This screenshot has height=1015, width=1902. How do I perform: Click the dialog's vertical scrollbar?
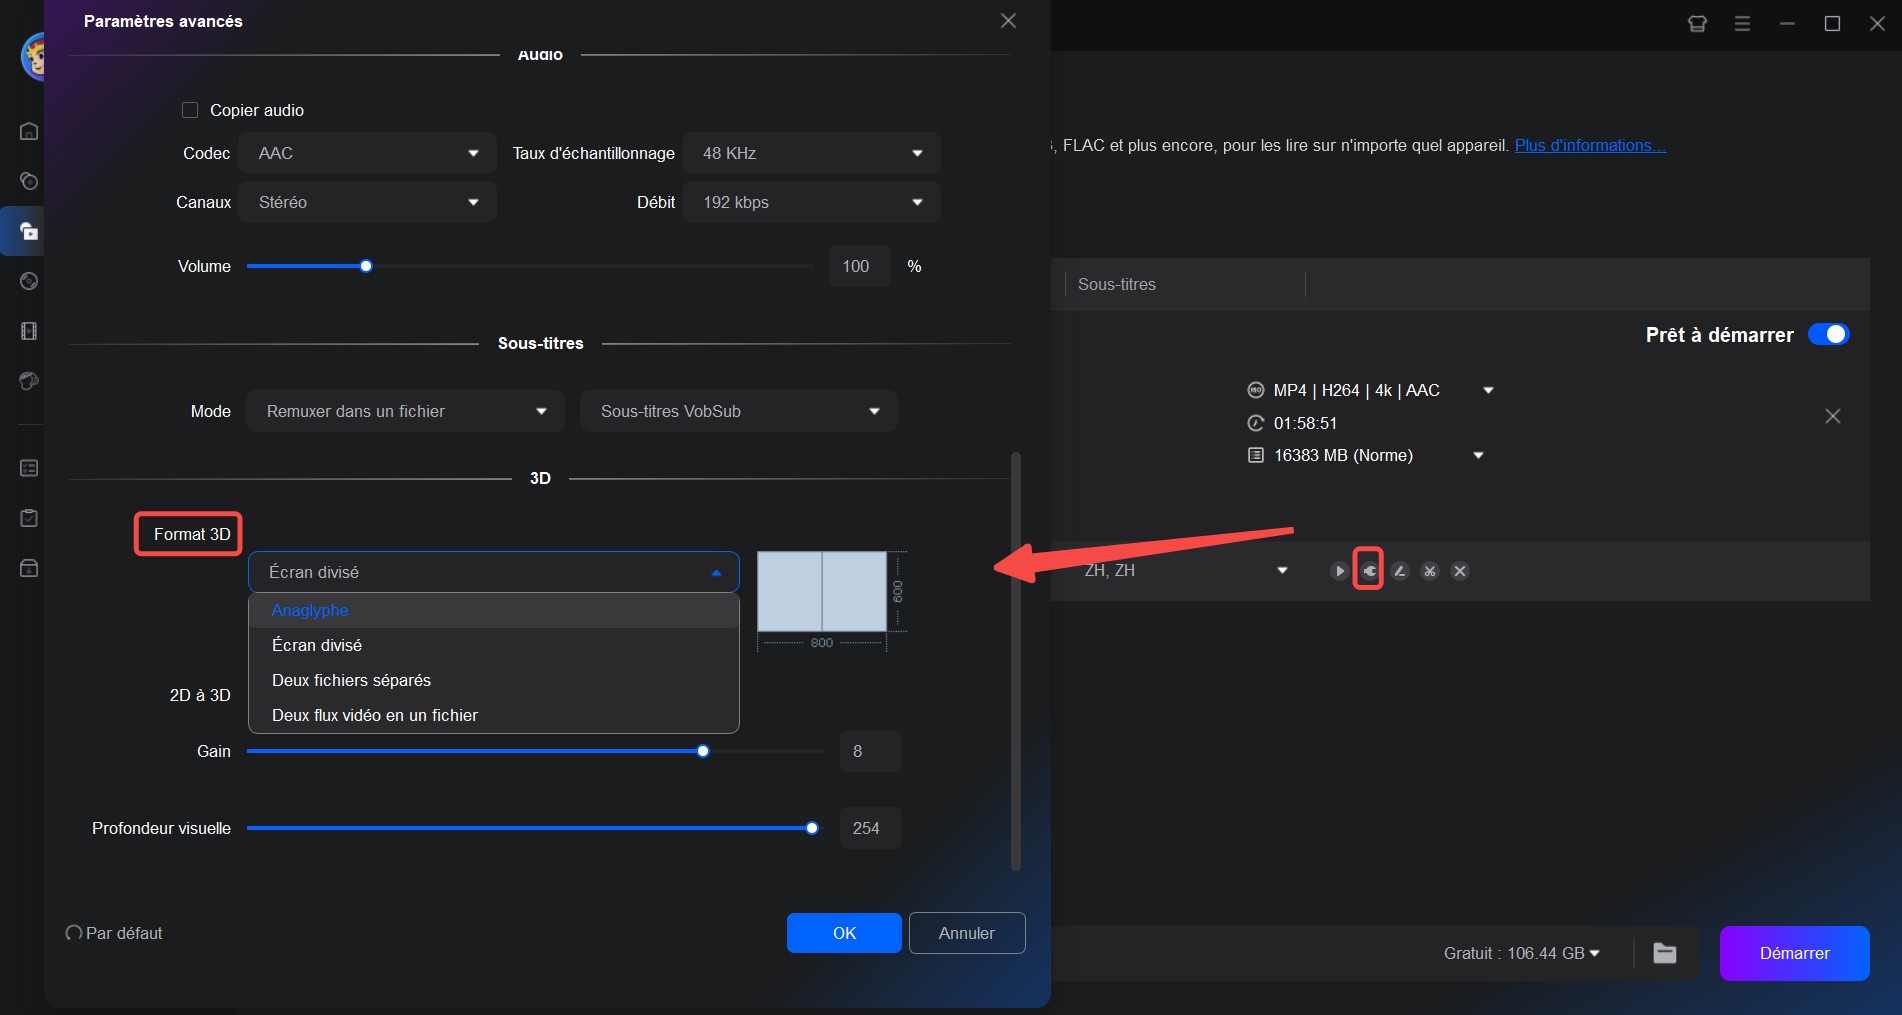coord(1016,661)
